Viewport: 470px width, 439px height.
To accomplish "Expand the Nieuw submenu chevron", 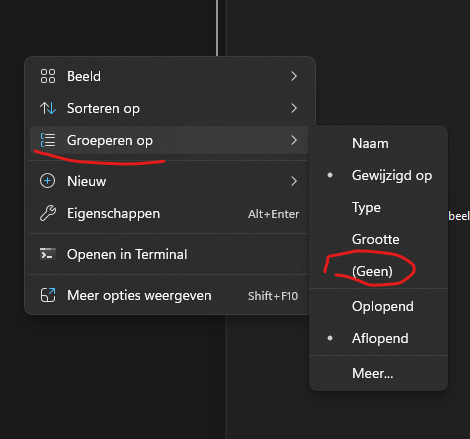I will (x=294, y=181).
